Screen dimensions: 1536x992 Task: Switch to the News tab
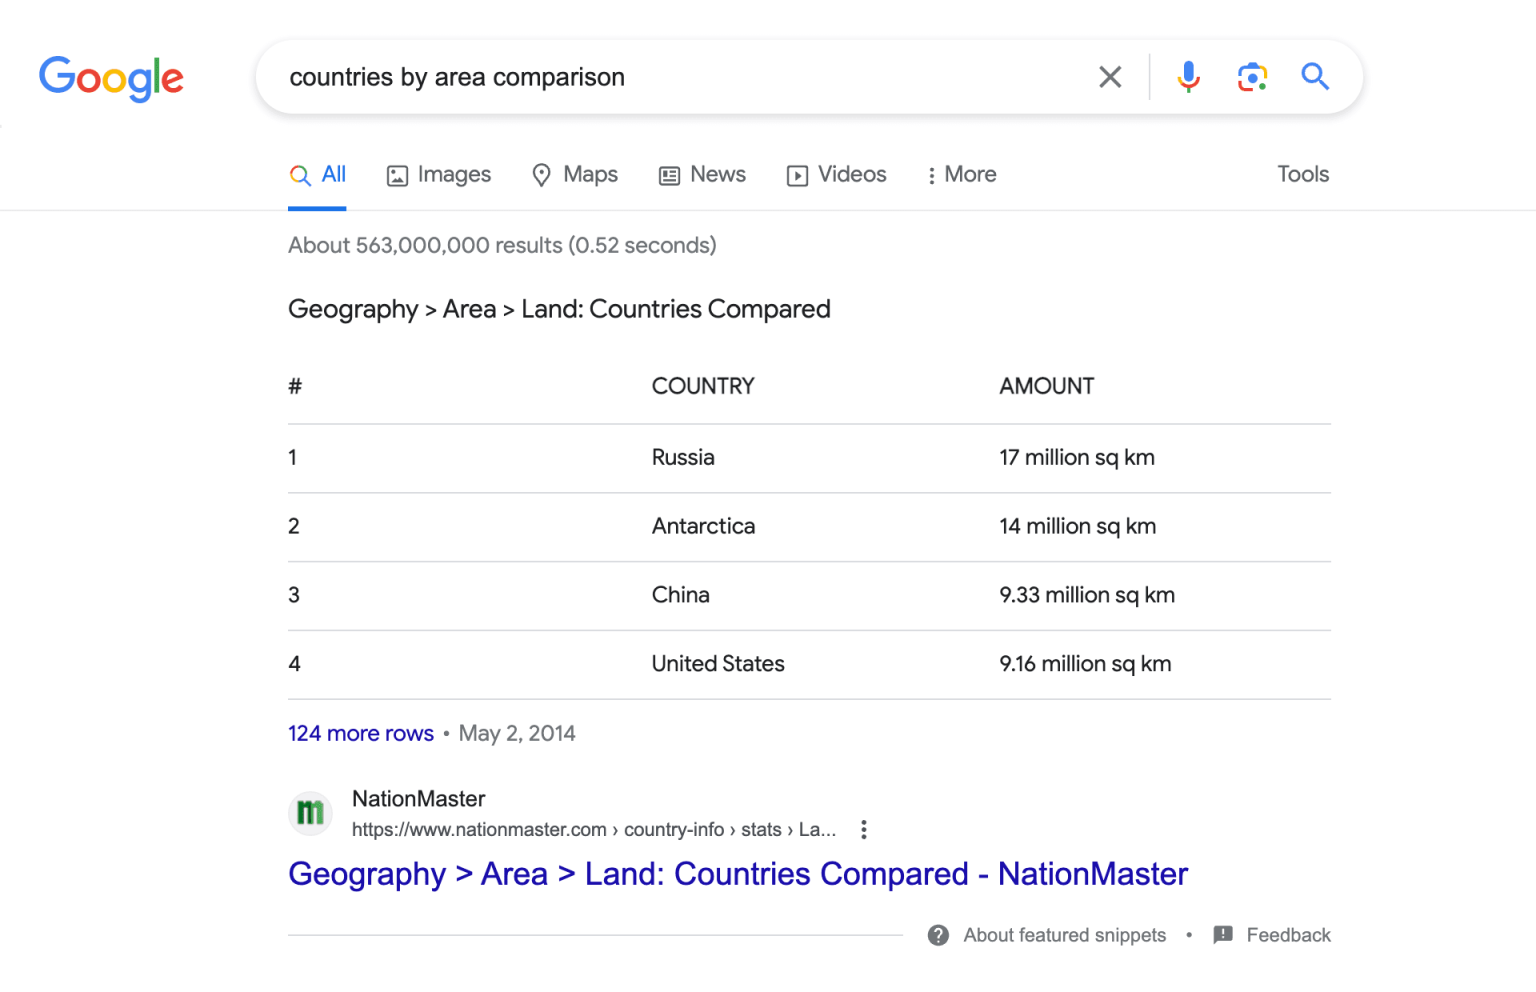tap(702, 174)
